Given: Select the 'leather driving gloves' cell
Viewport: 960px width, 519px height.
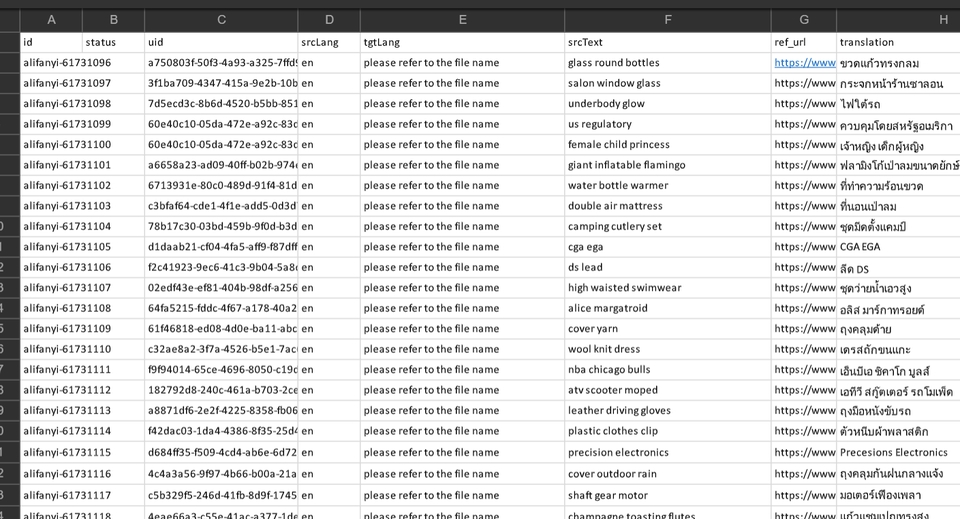Looking at the screenshot, I should click(x=667, y=411).
